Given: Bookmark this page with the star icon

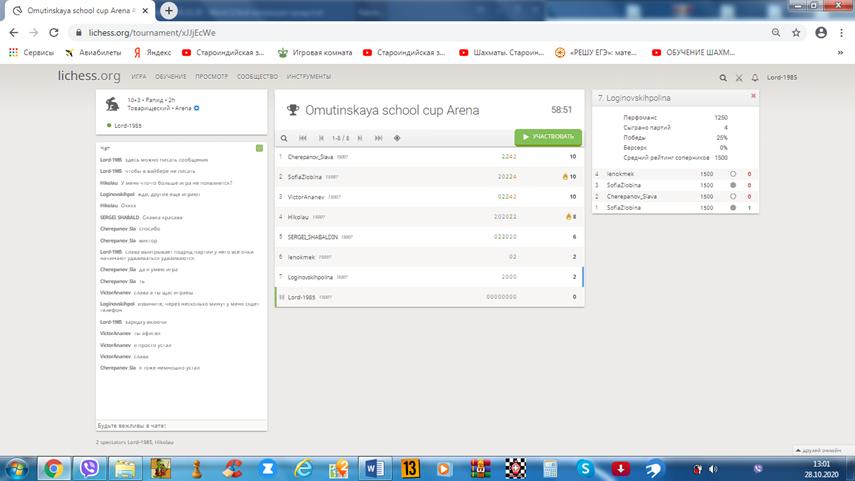Looking at the screenshot, I should 799,32.
